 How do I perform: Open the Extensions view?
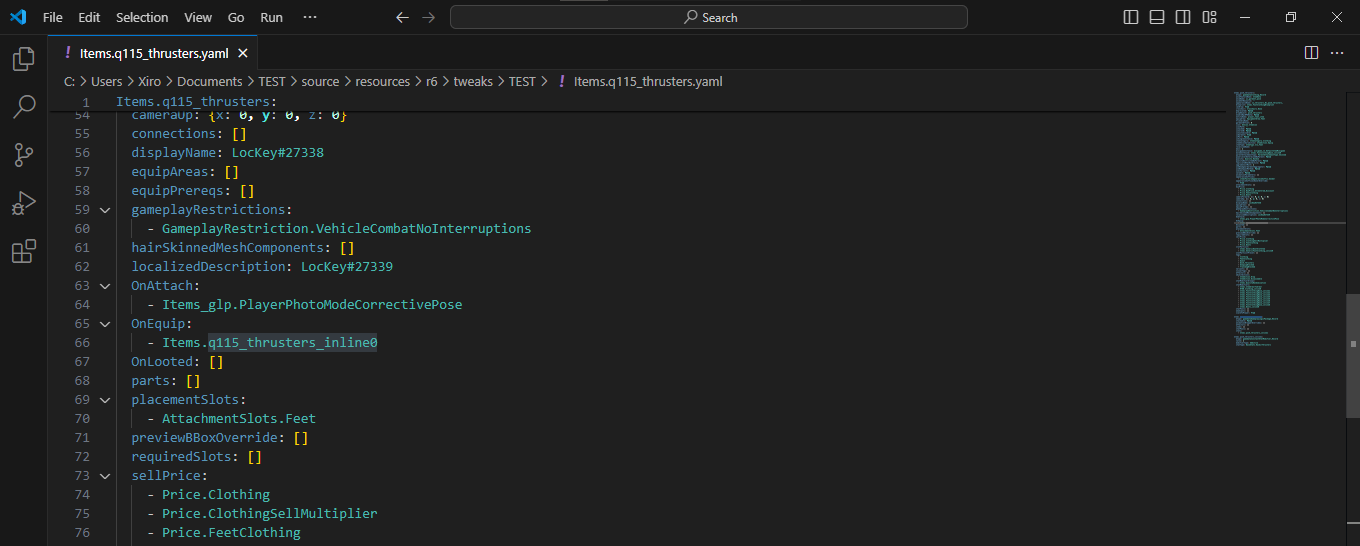click(23, 251)
